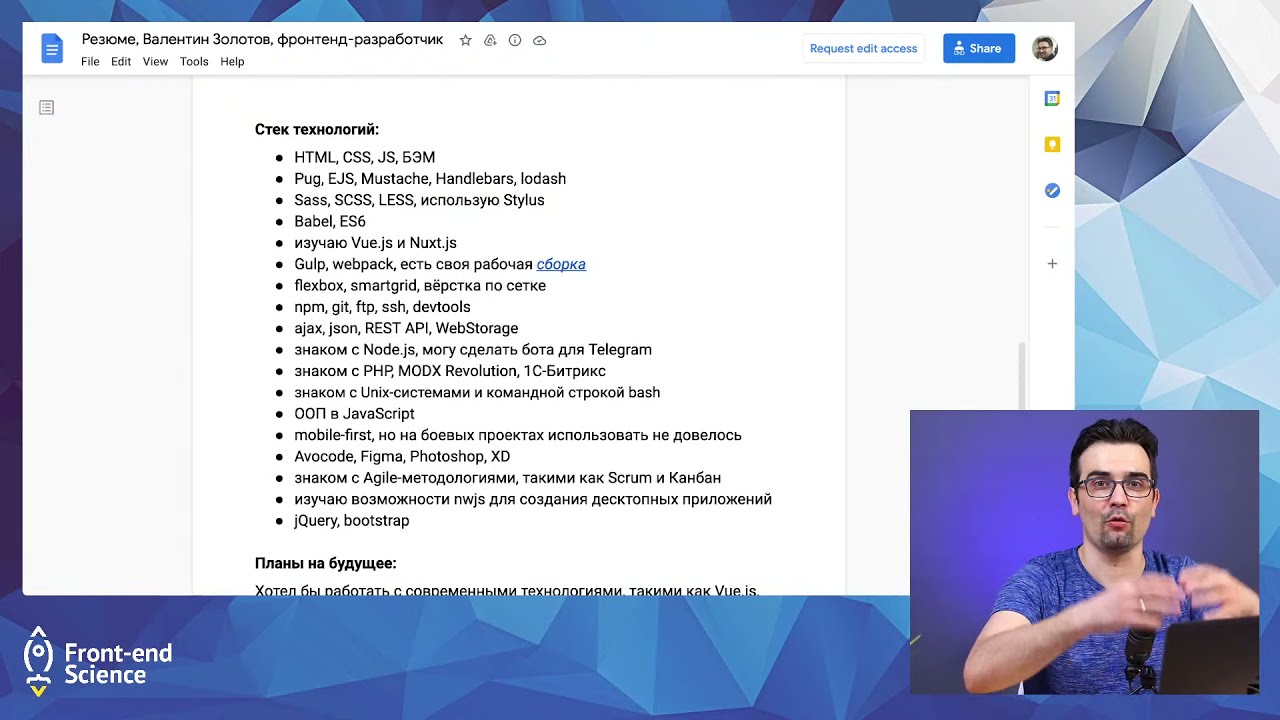Click the mobile-first line
This screenshot has width=1280, height=720.
[518, 435]
